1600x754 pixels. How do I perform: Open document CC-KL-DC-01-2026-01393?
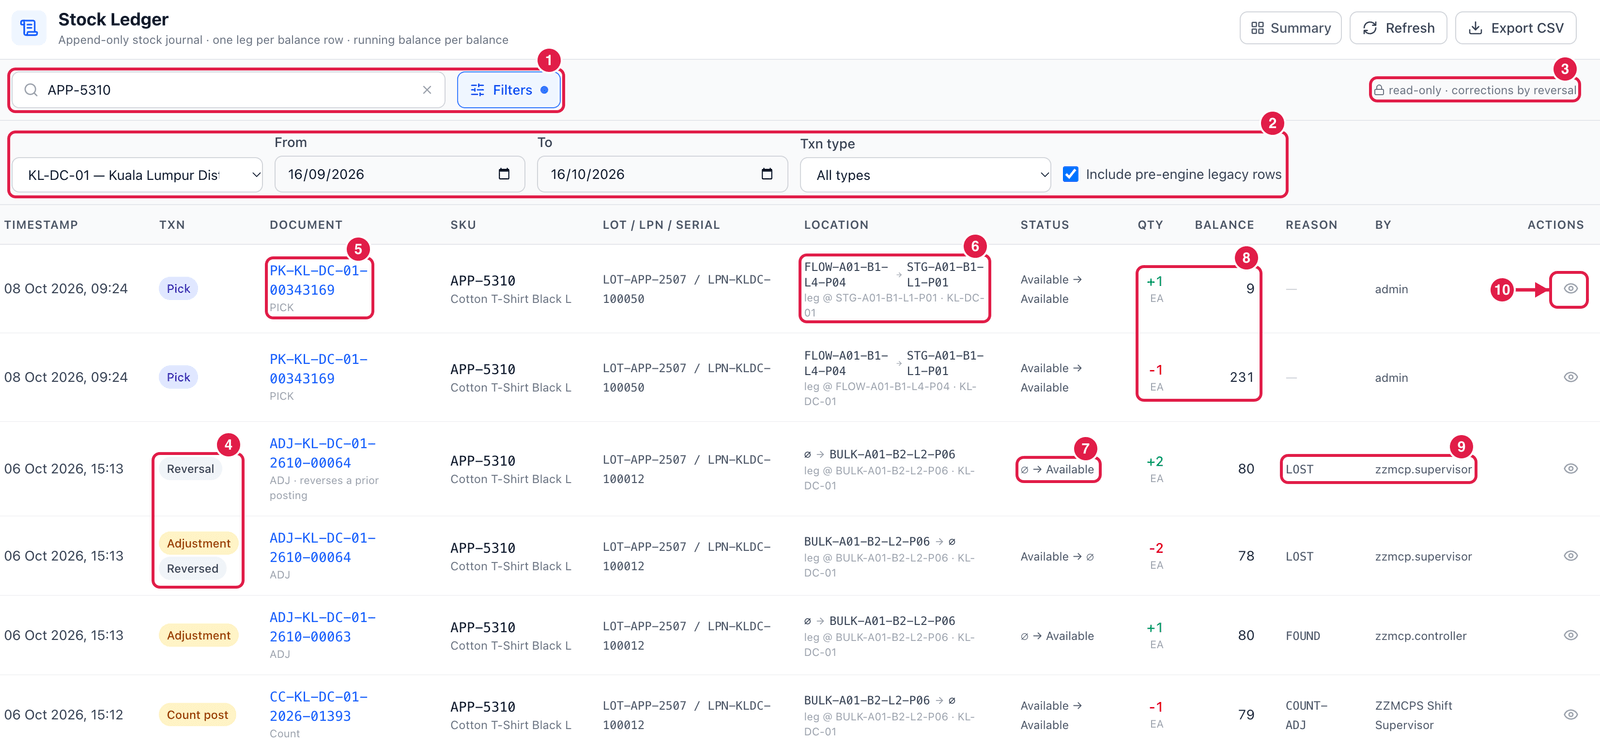(x=318, y=706)
